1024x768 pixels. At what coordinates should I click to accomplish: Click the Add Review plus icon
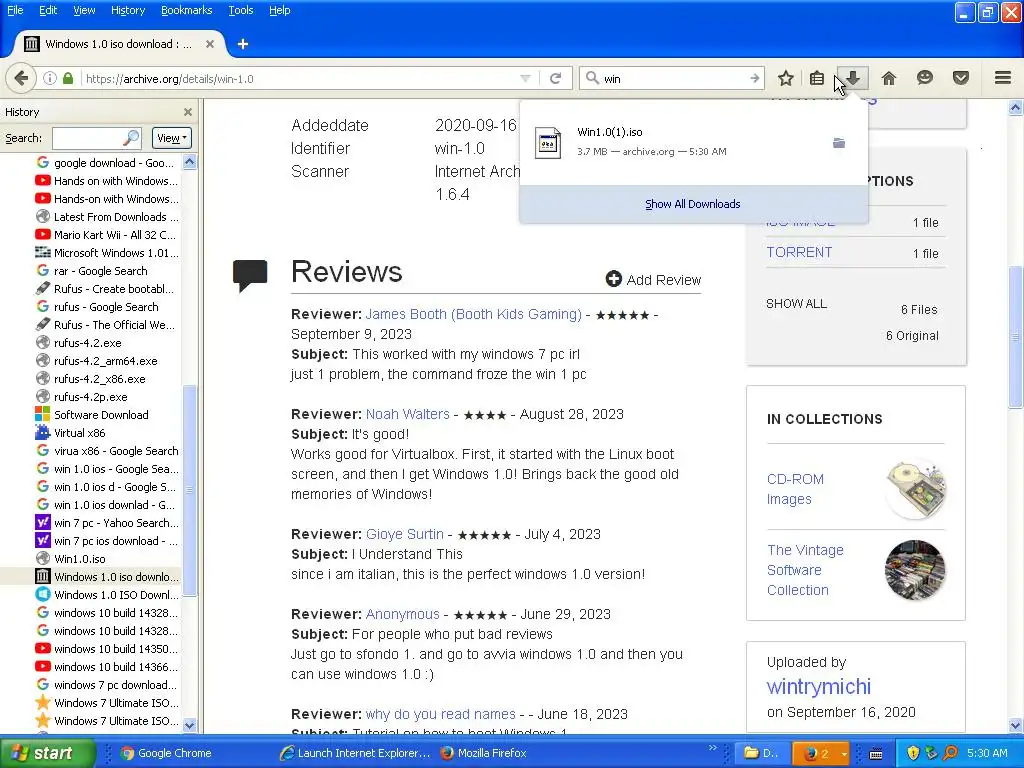[x=613, y=279]
